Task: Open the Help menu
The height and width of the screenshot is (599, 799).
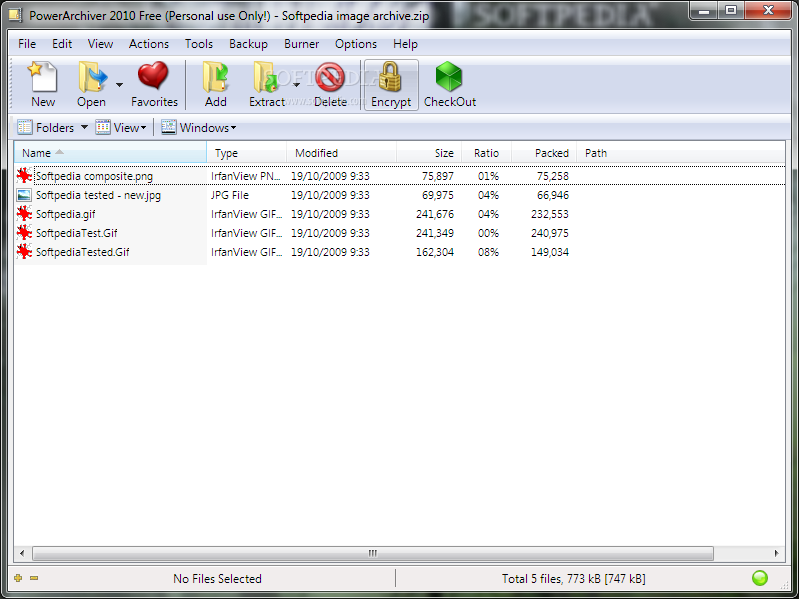Action: pyautogui.click(x=405, y=44)
